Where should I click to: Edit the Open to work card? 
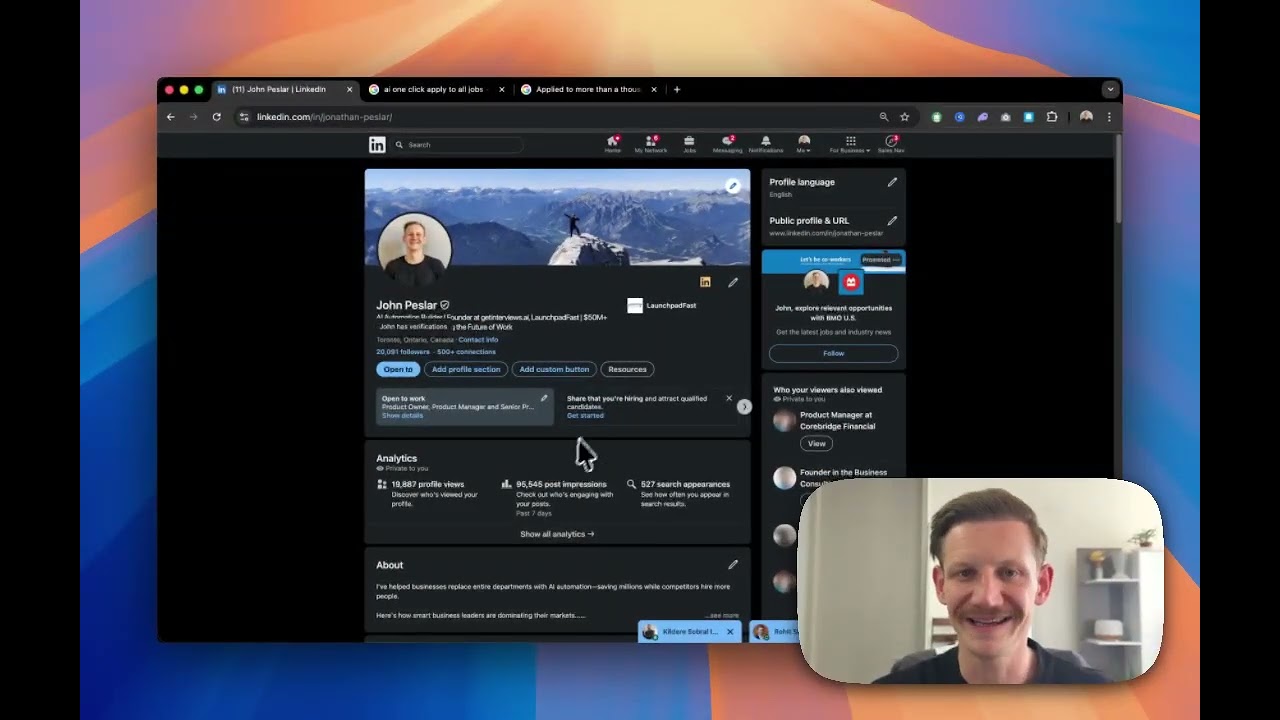click(544, 398)
